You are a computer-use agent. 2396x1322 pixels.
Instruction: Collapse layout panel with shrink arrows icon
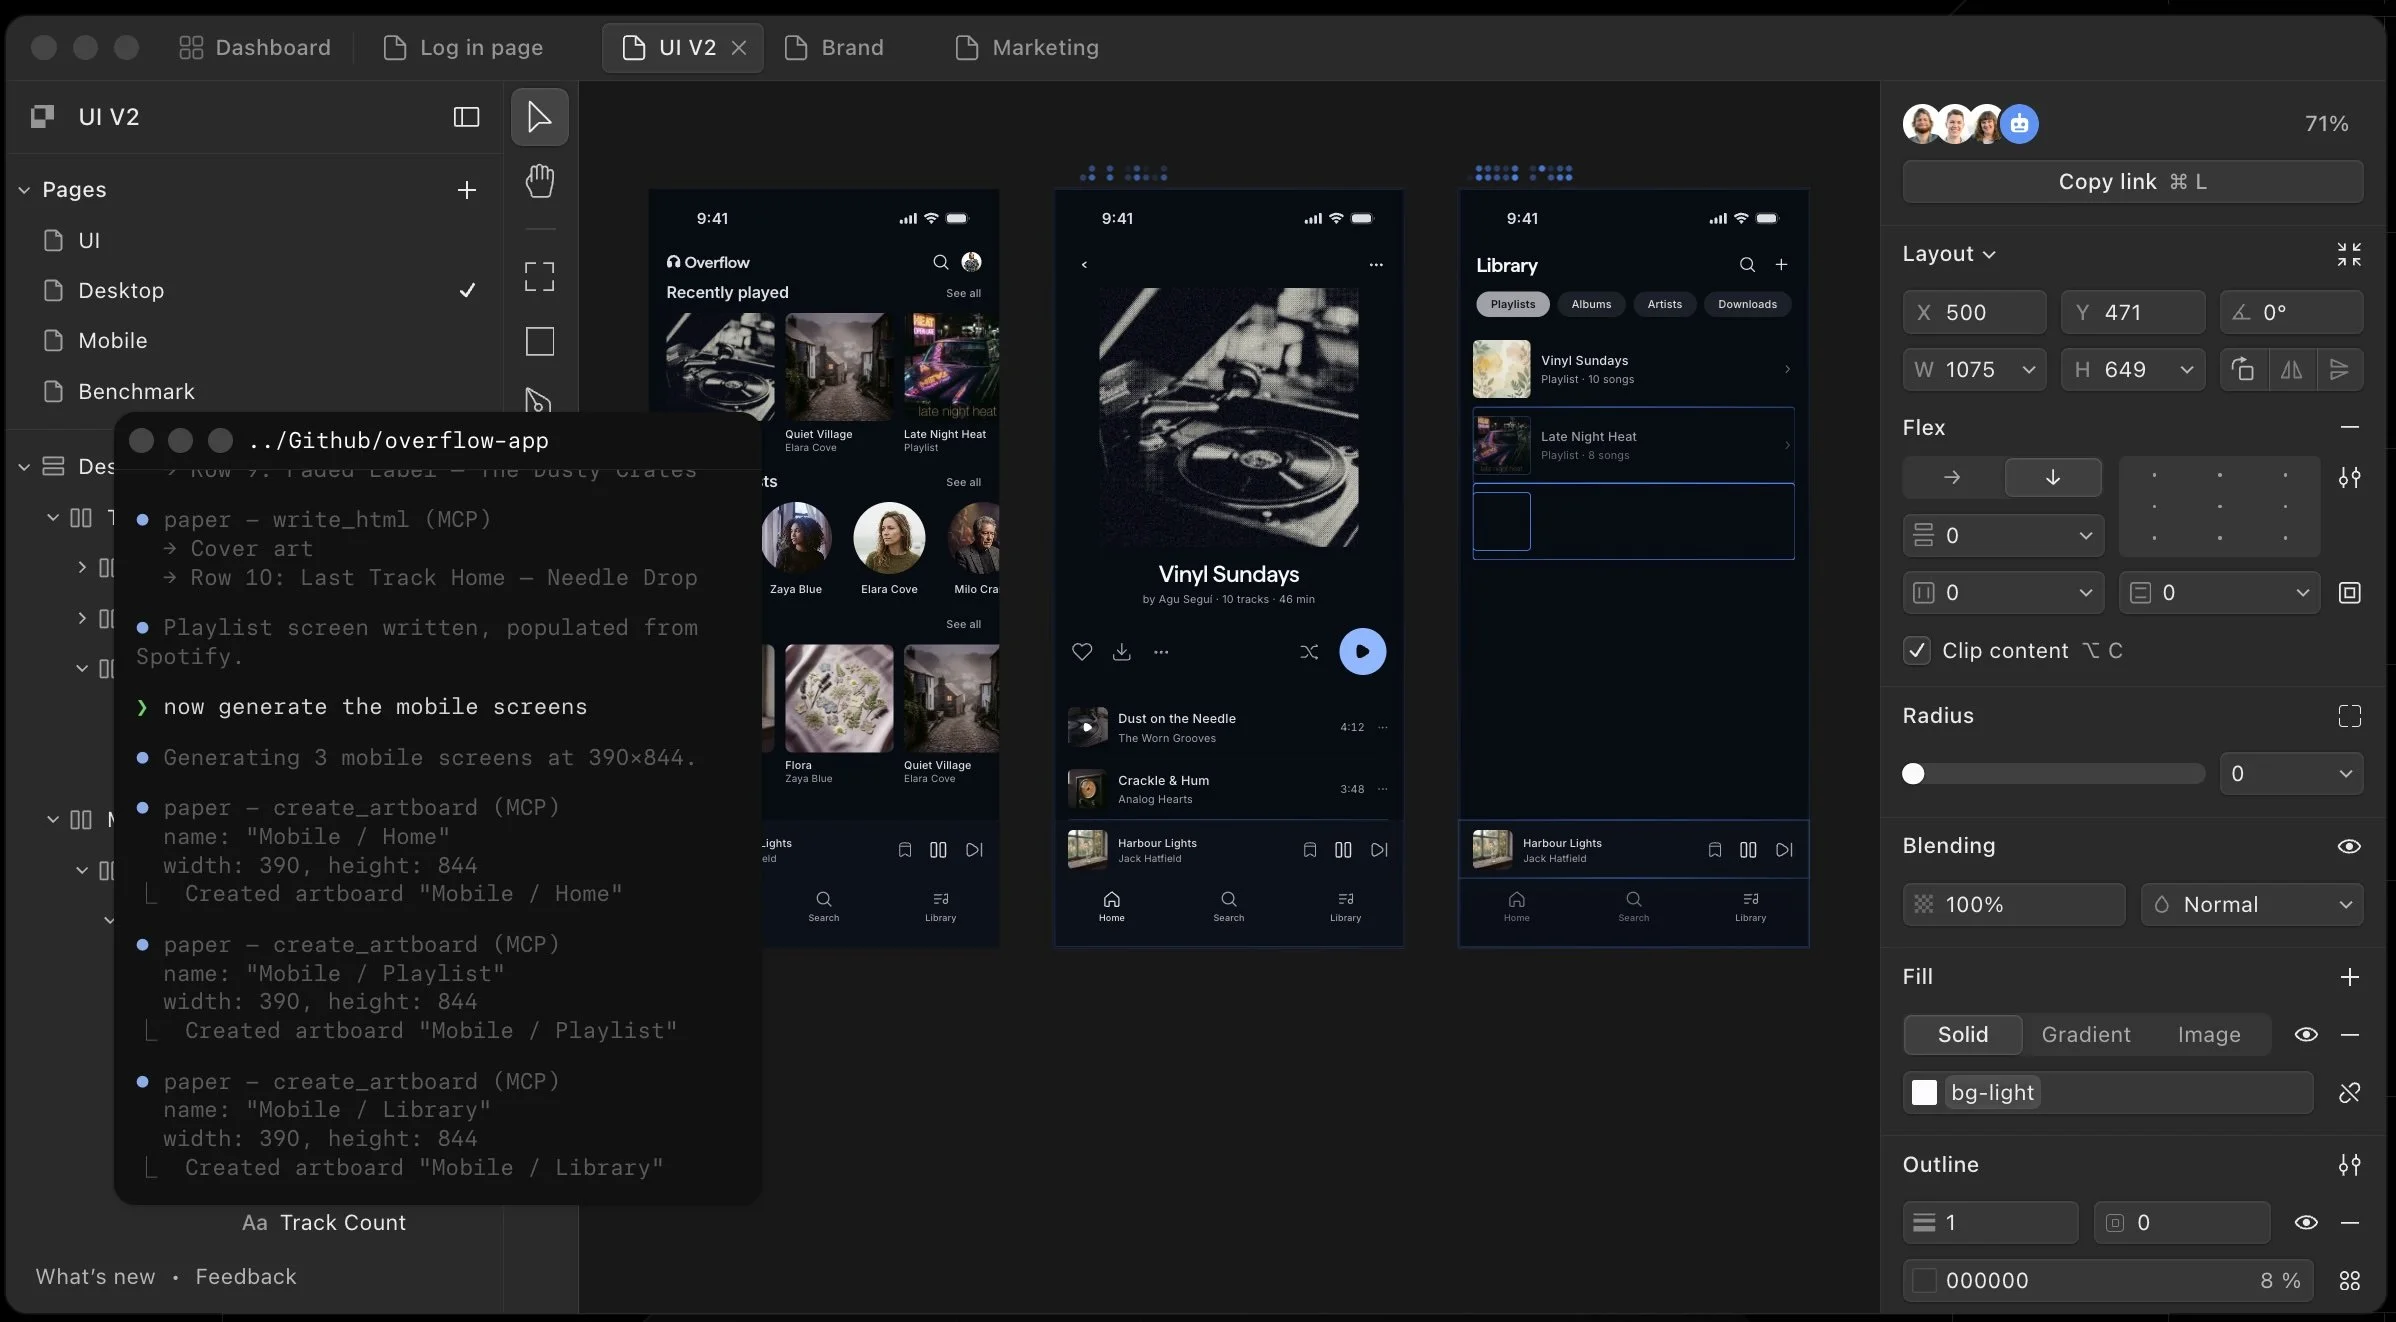pyautogui.click(x=2349, y=254)
